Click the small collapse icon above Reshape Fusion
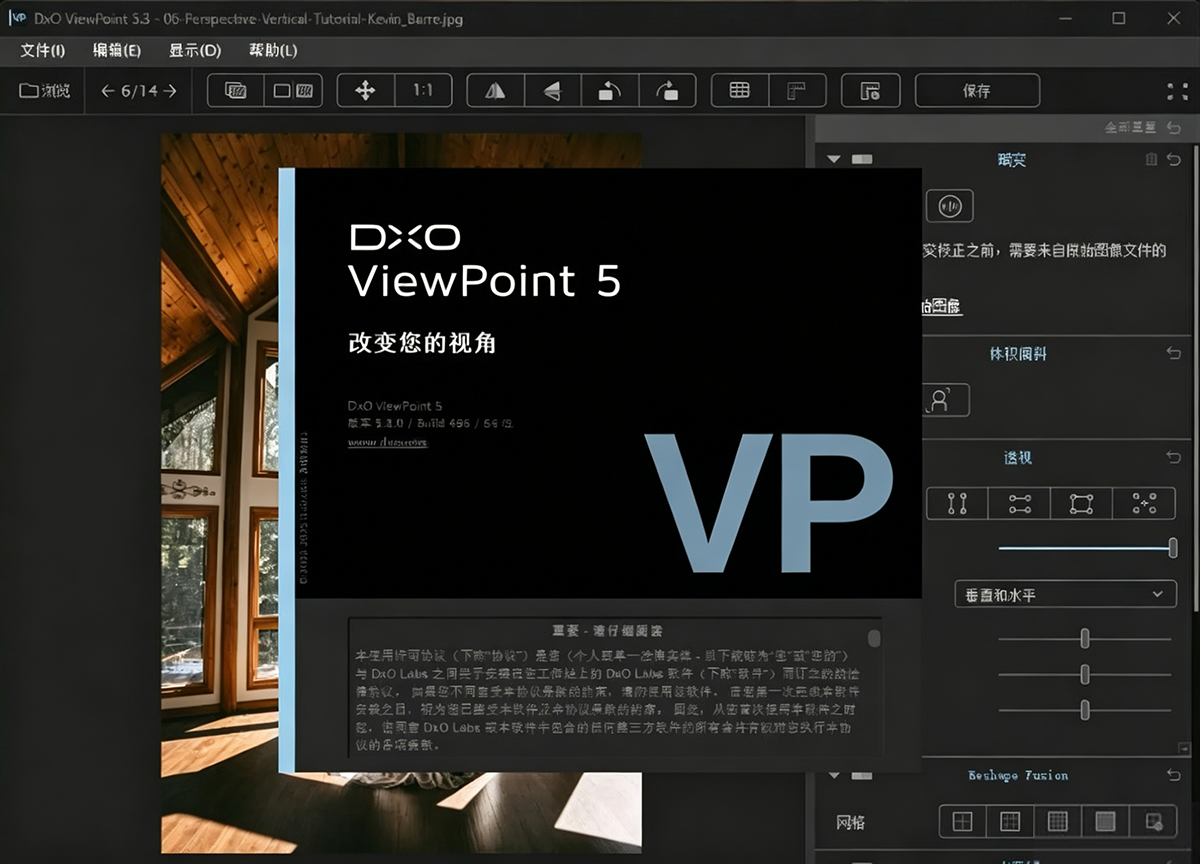 click(x=1184, y=748)
